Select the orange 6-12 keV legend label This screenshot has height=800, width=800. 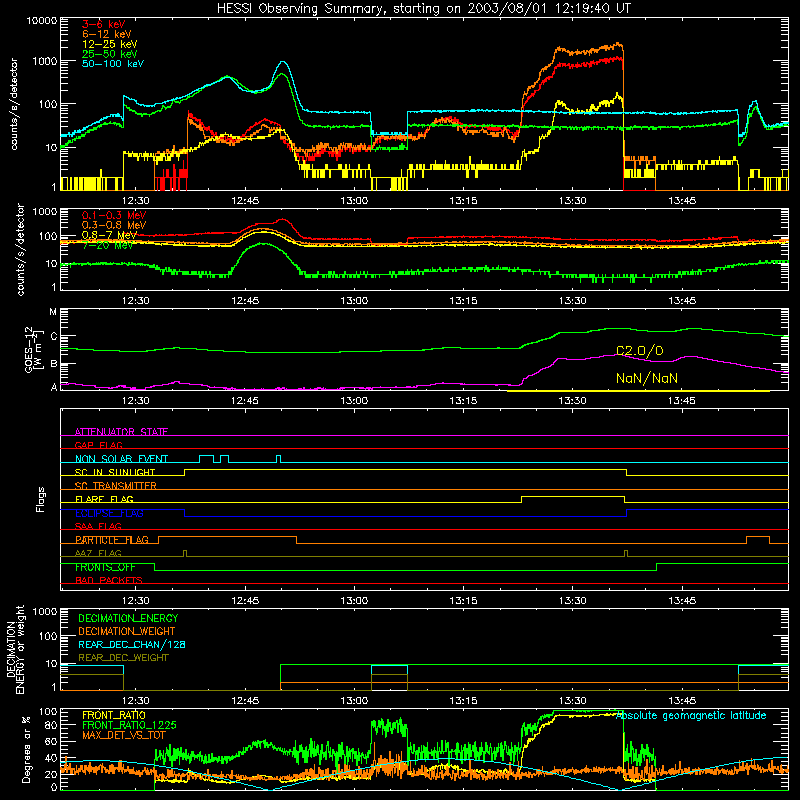pyautogui.click(x=106, y=34)
